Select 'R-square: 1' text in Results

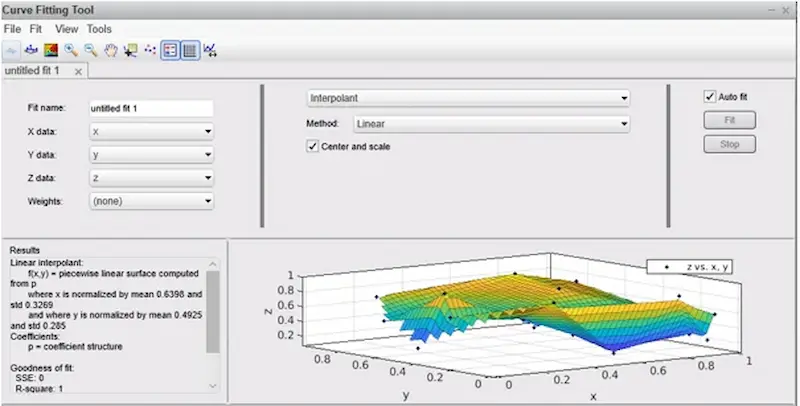pyautogui.click(x=40, y=389)
